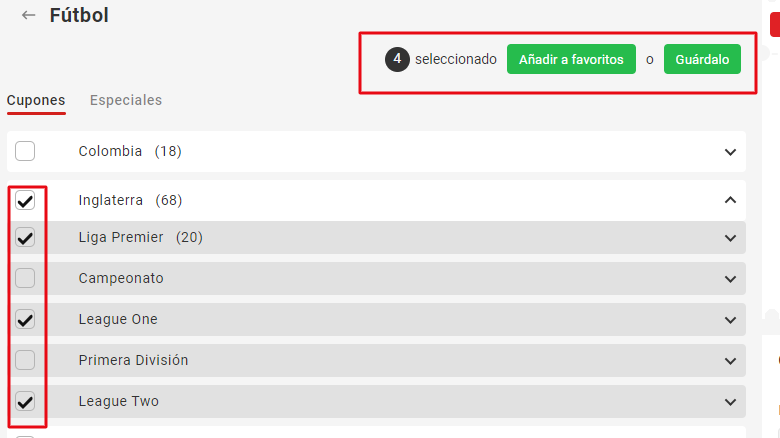Viewport: 780px width, 438px height.
Task: Click the Añadir a favoritos button
Action: [571, 60]
